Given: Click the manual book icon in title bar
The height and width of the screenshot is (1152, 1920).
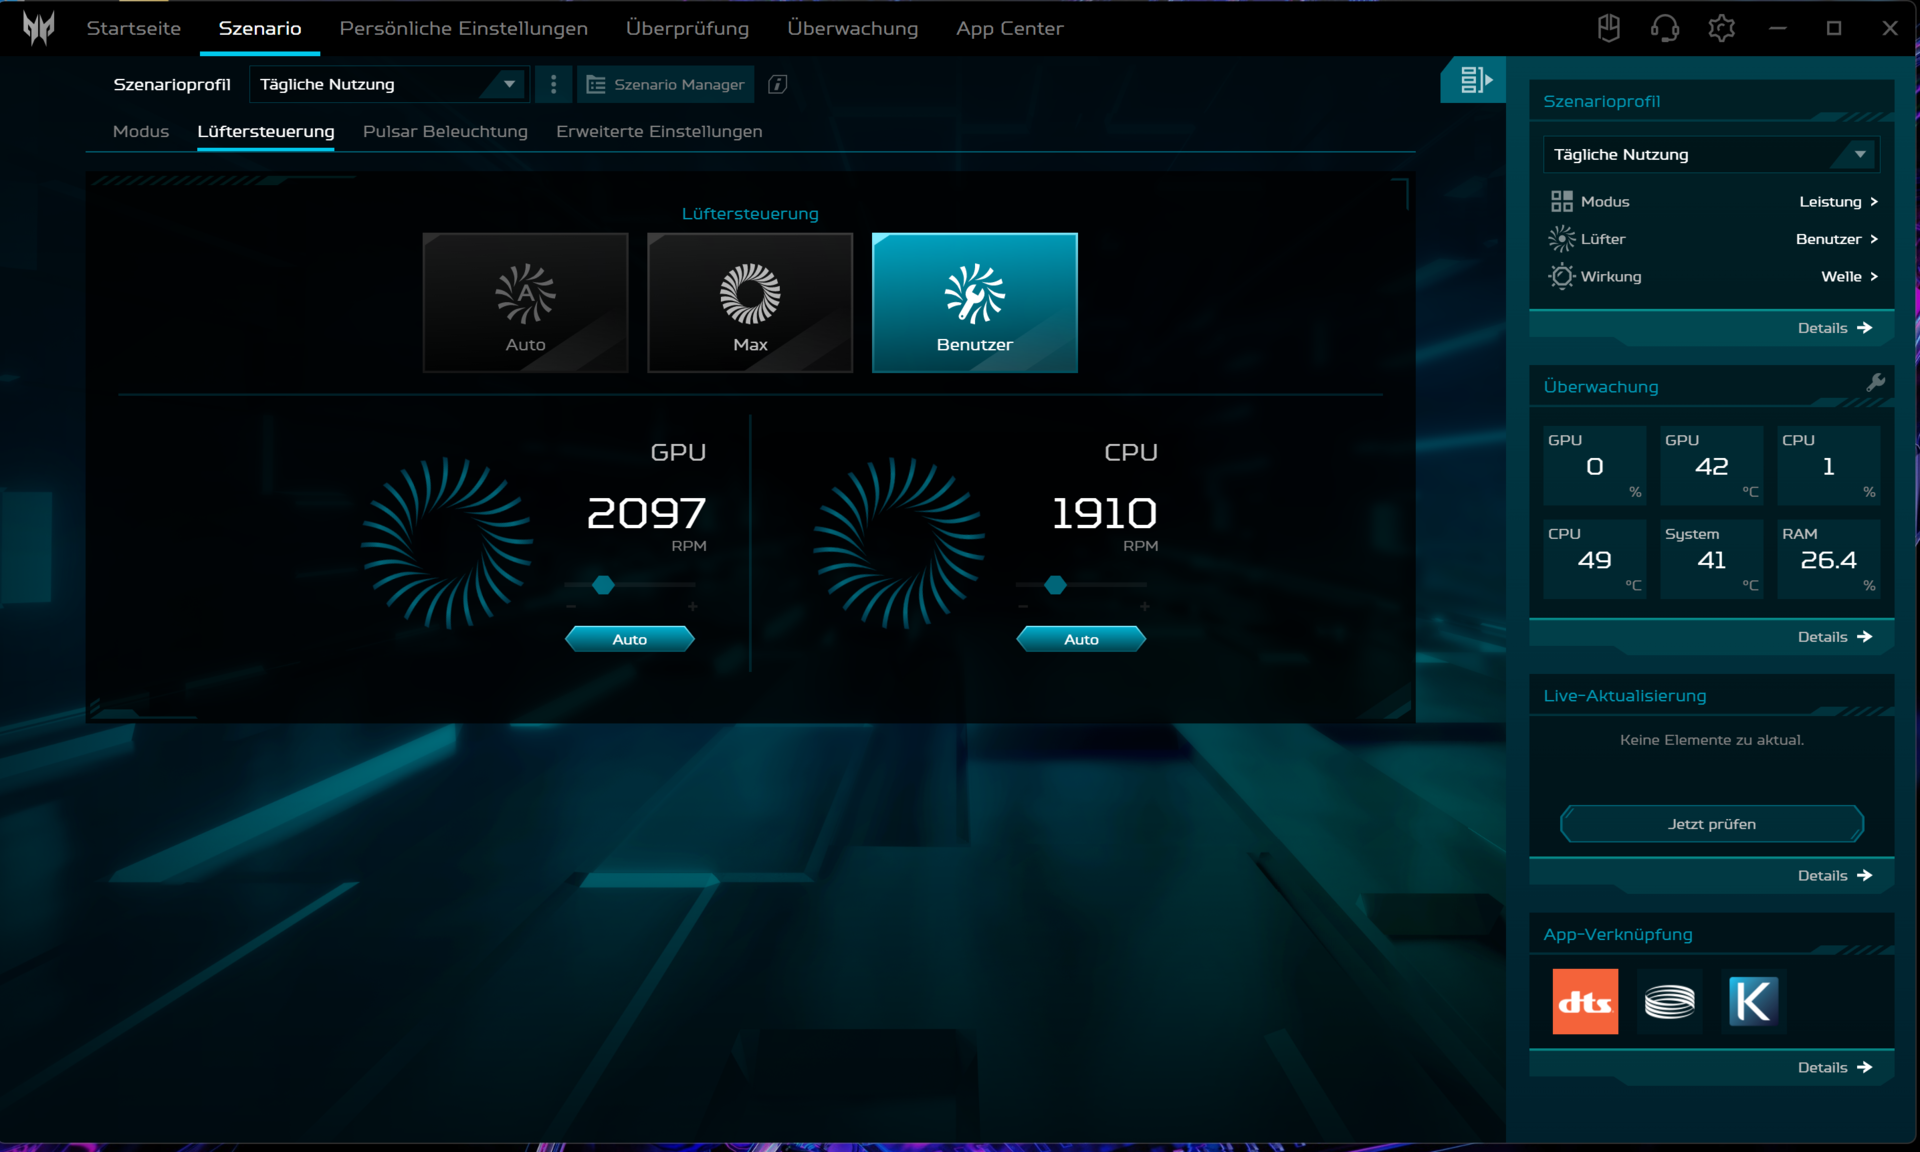Looking at the screenshot, I should 1608,28.
